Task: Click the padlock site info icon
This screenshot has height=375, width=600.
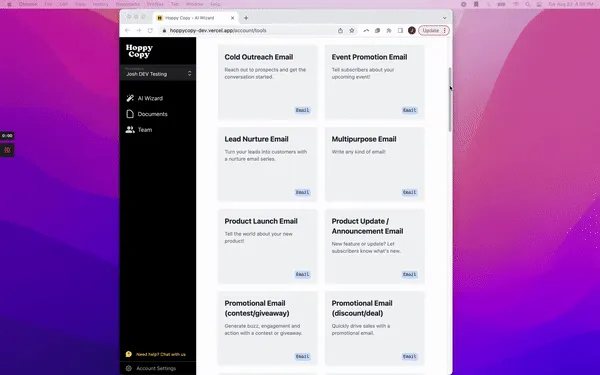Action: pos(164,30)
